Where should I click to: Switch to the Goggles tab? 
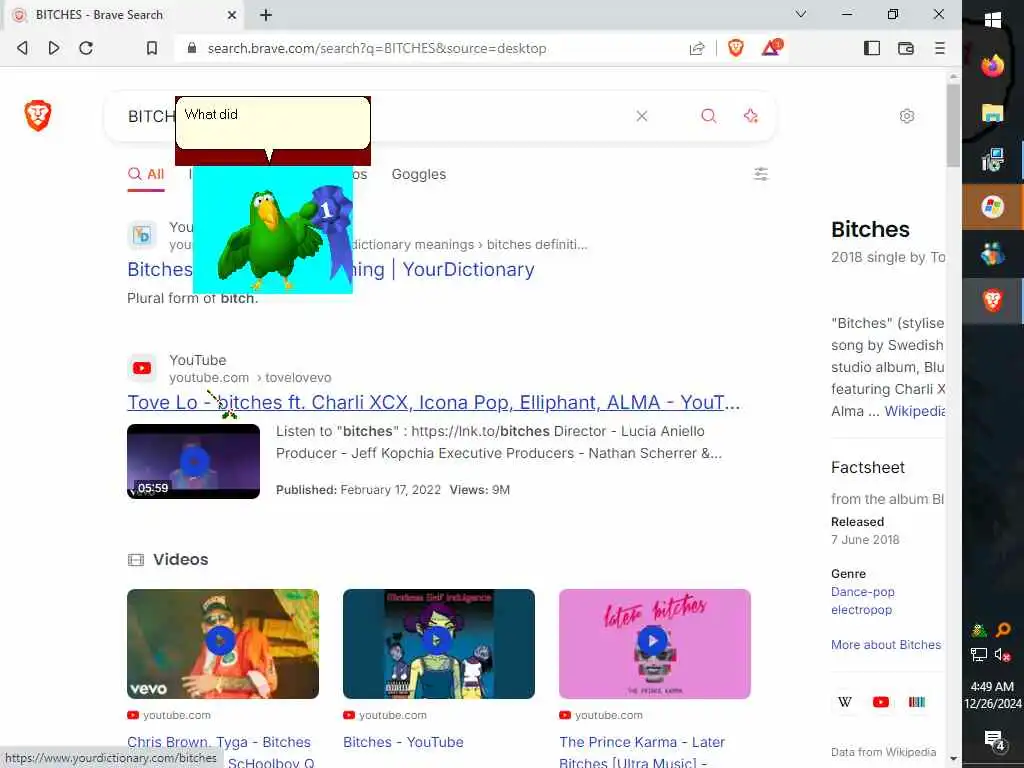pyautogui.click(x=419, y=174)
